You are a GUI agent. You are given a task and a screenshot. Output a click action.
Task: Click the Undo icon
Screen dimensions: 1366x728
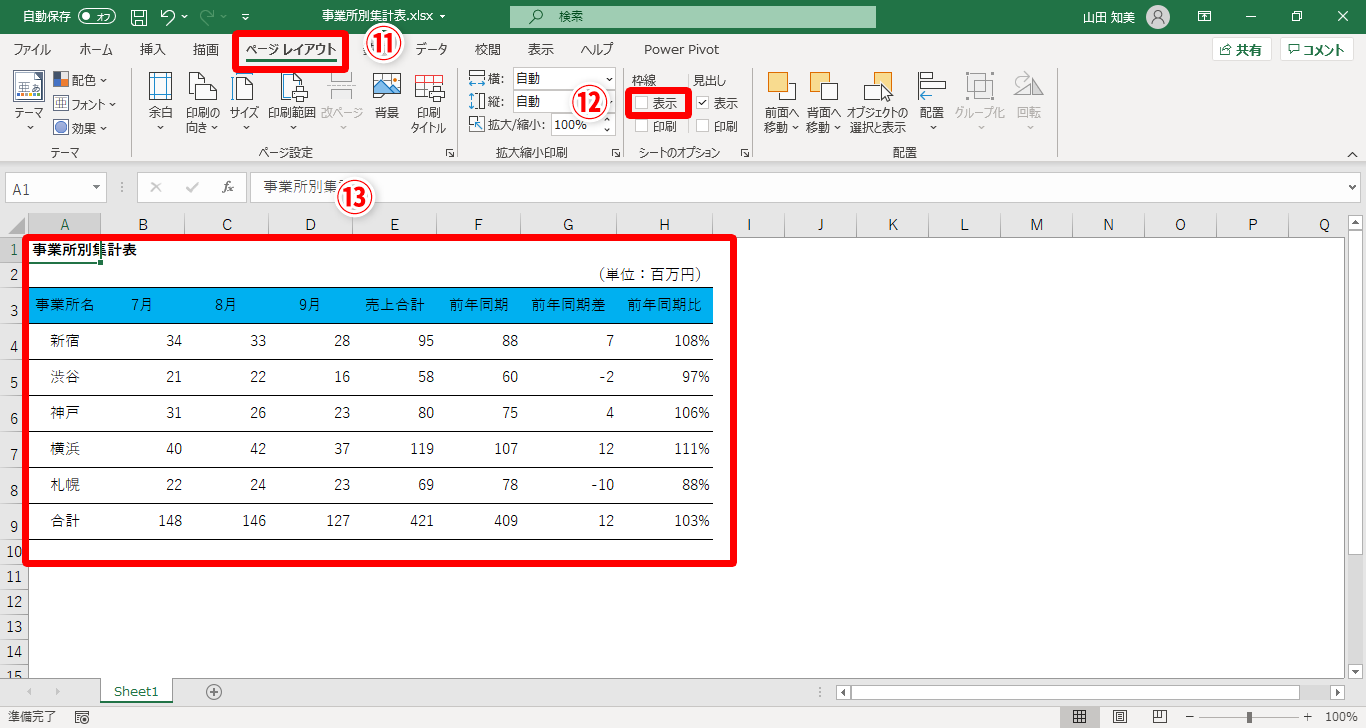tap(168, 16)
